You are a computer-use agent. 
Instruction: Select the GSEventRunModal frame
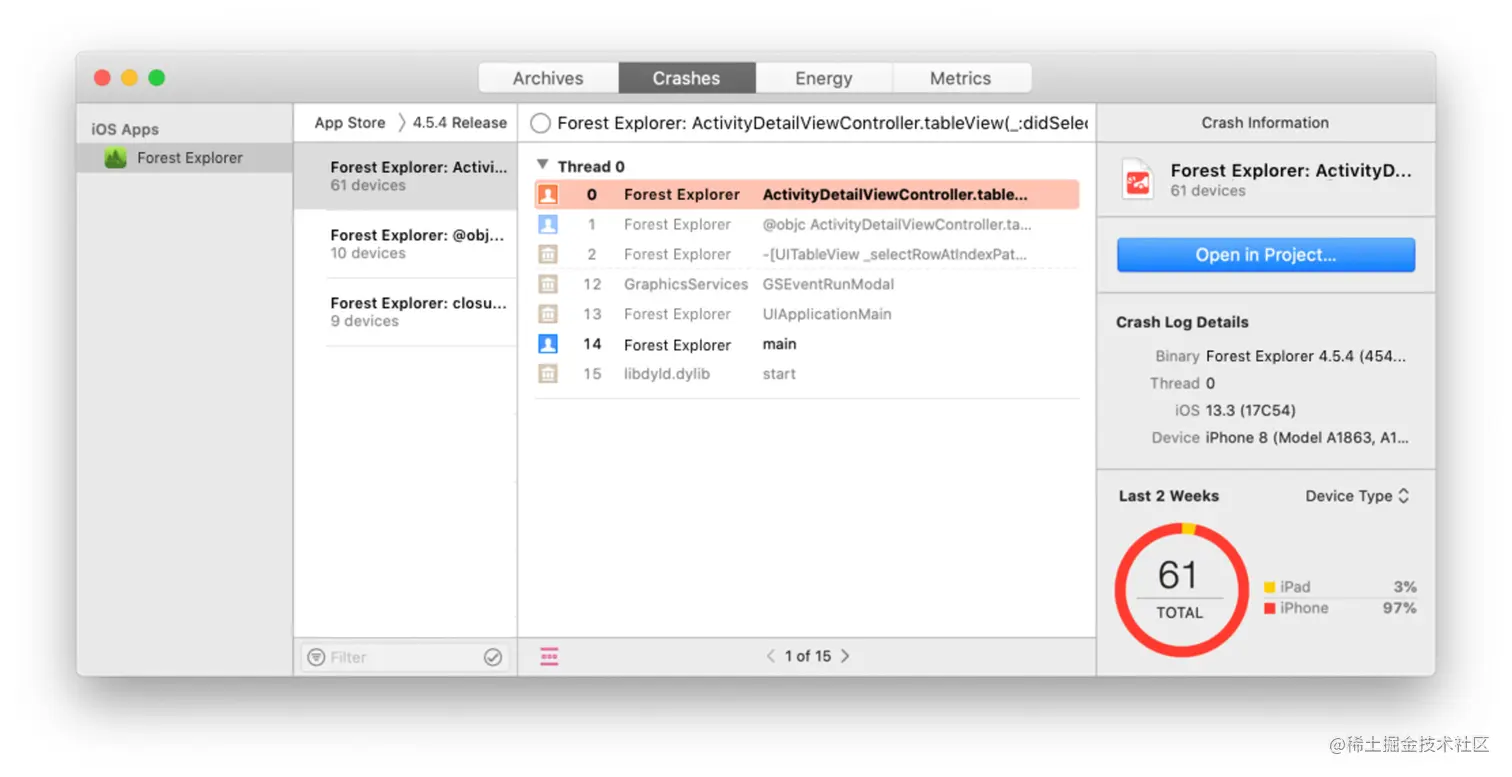807,284
